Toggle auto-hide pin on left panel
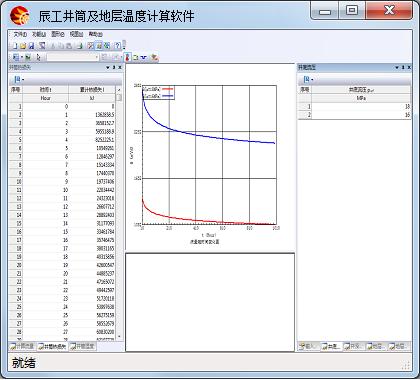The image size is (420, 380). pyautogui.click(x=114, y=67)
